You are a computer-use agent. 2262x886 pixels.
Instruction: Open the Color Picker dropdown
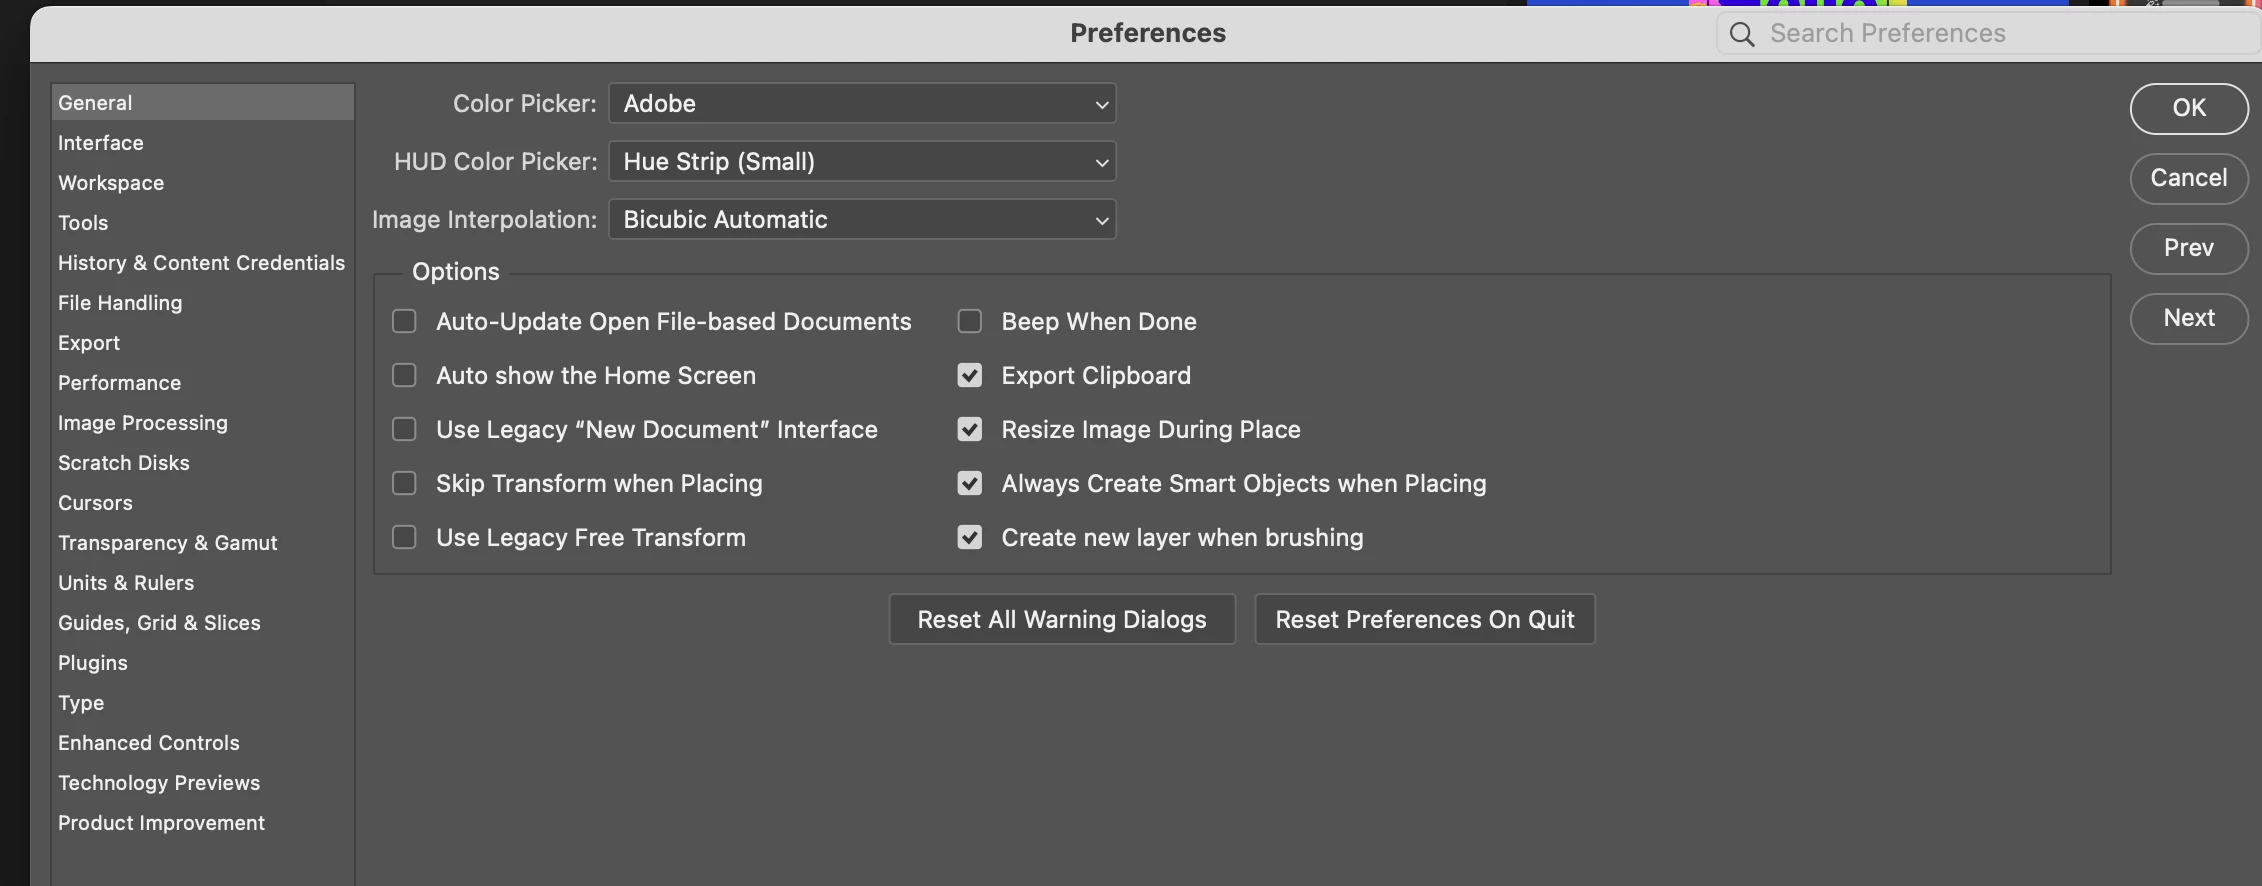point(862,103)
